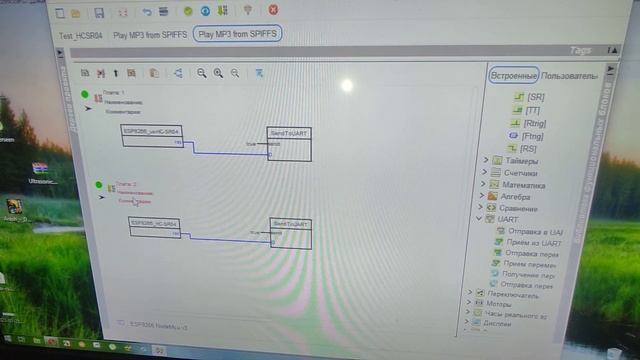Collapse Board 1 using its black arrow

tap(88, 109)
